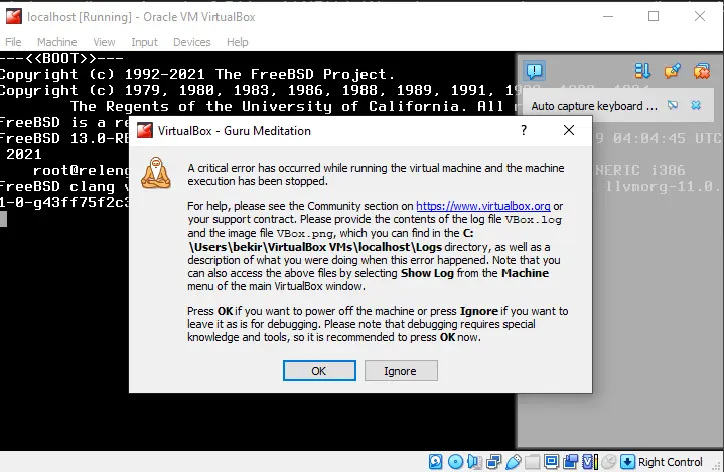
Task: Click the recording status icon
Action: [571, 461]
